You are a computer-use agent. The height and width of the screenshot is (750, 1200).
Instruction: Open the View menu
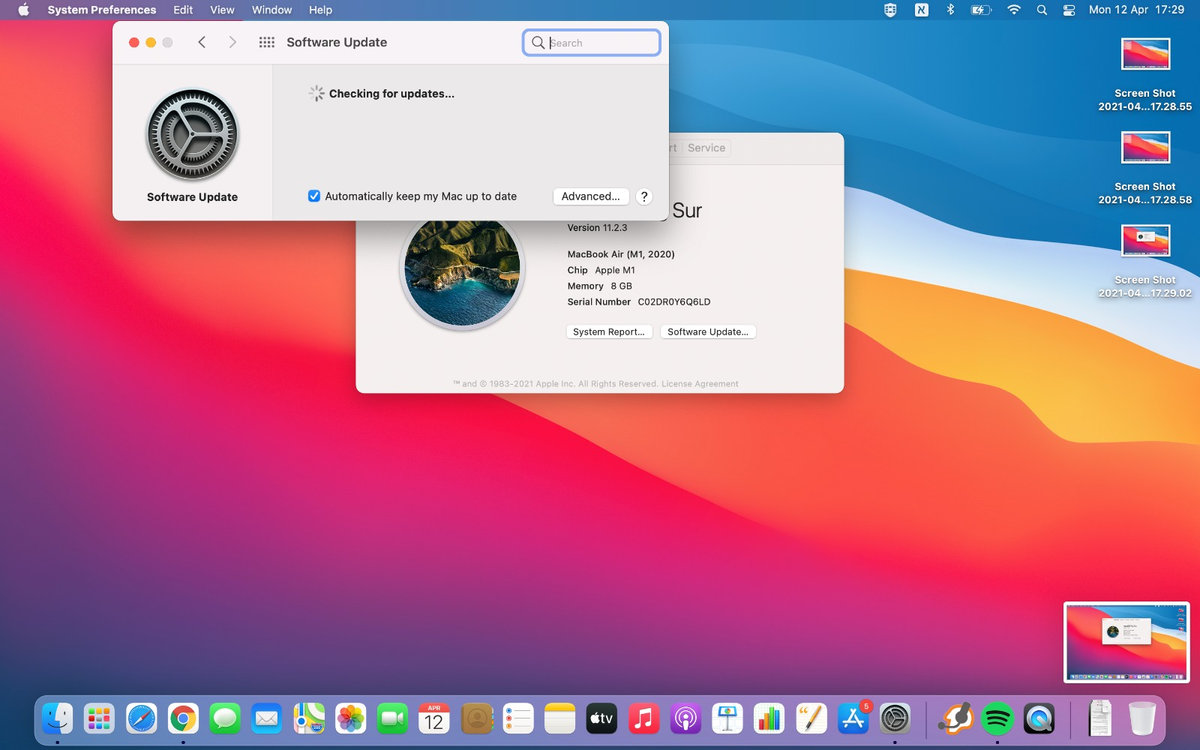pos(222,10)
